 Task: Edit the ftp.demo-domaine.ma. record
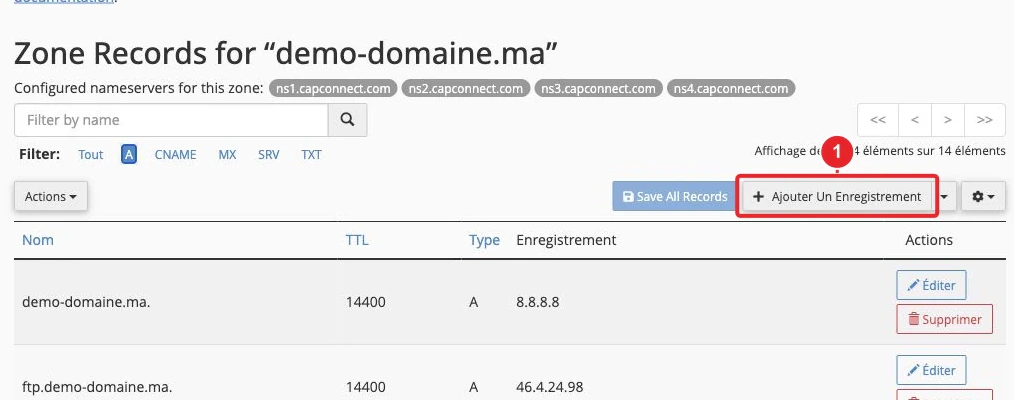931,370
